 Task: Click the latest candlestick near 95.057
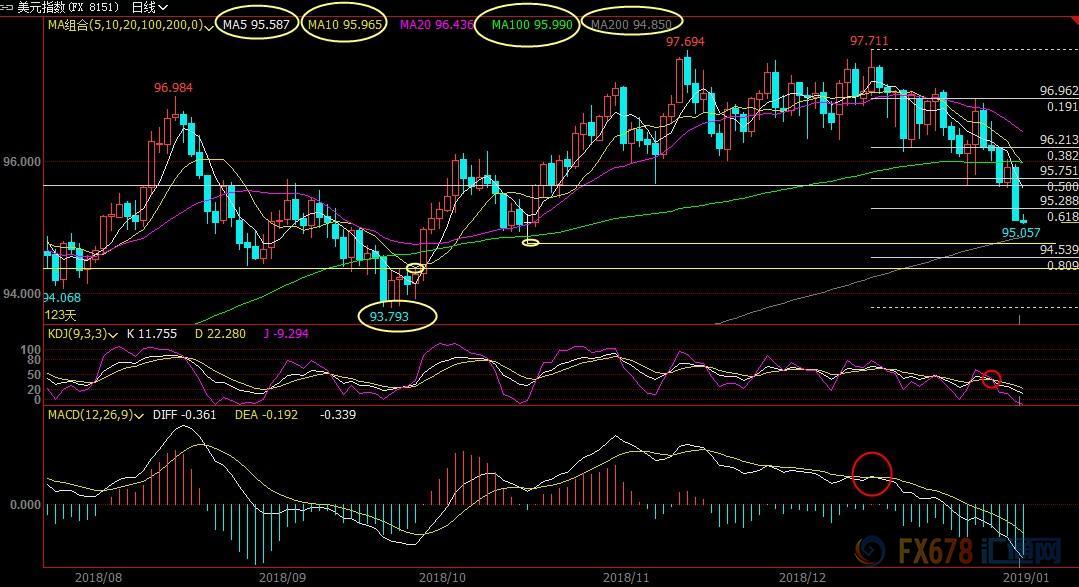point(1022,219)
